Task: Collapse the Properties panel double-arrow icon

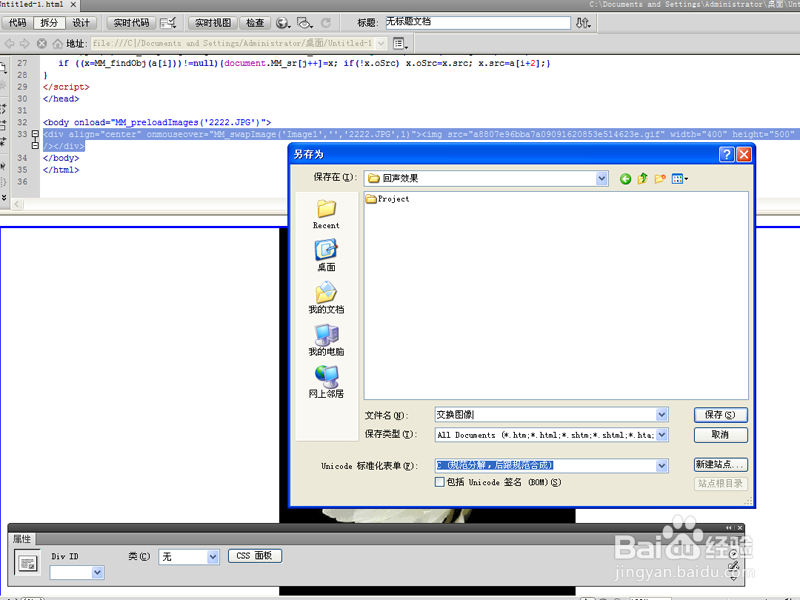Action: click(x=729, y=528)
